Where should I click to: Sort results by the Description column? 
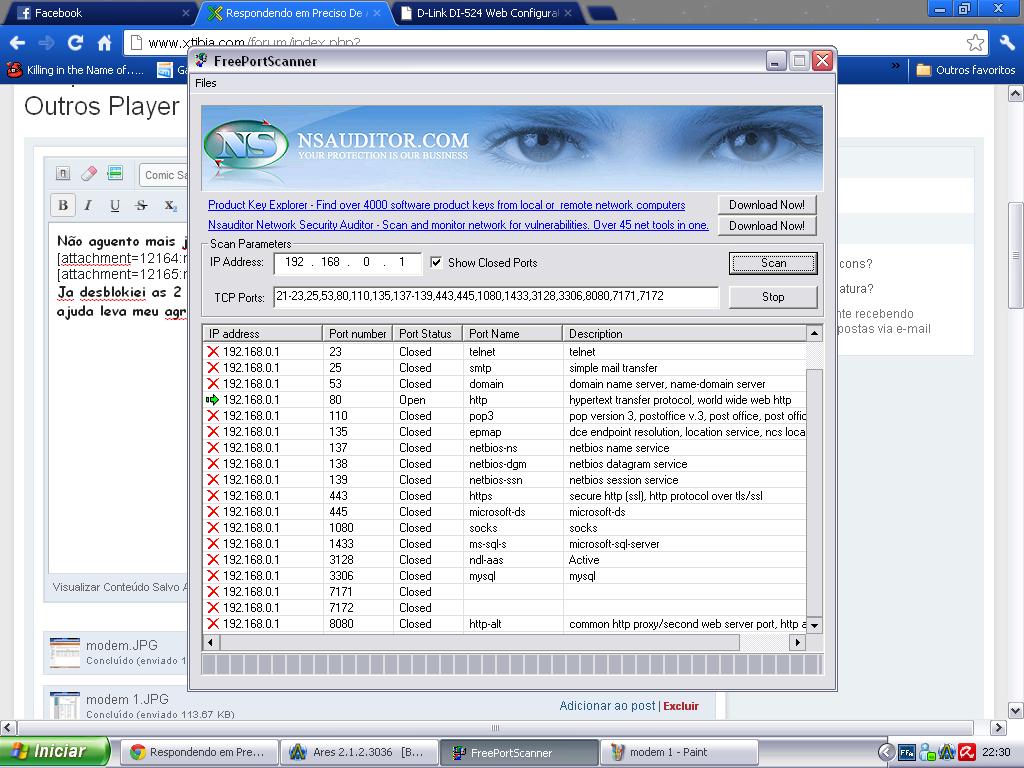[685, 334]
